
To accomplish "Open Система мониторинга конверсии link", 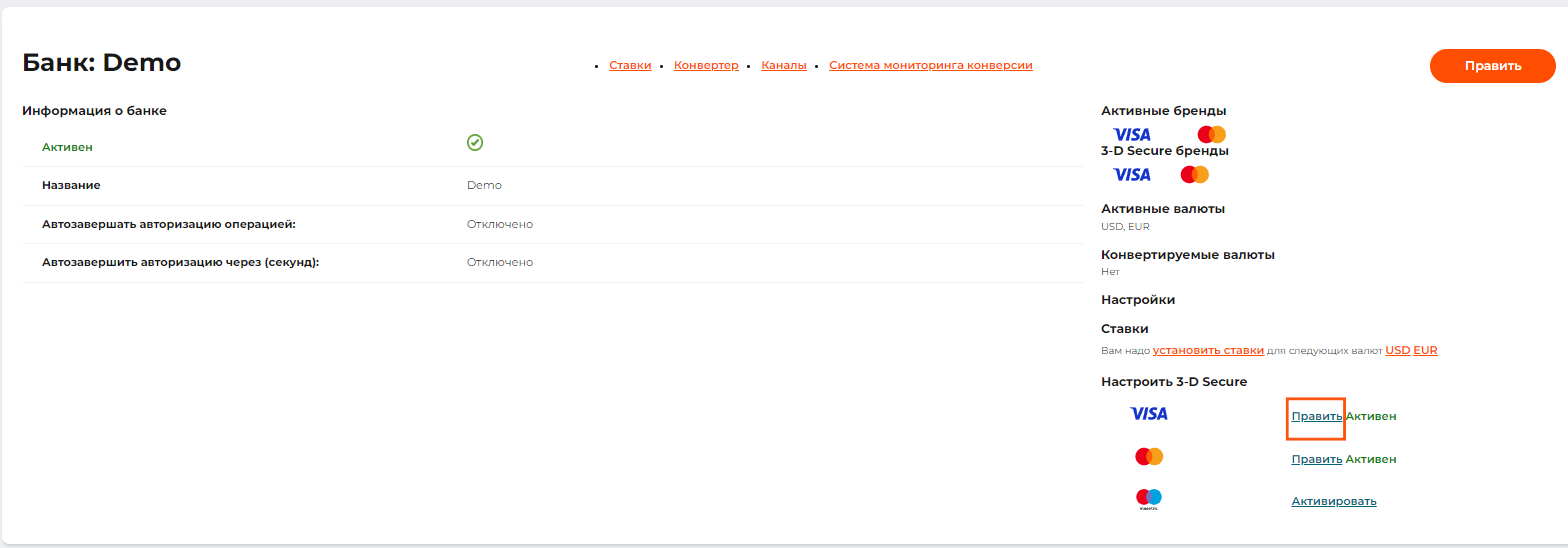I will [930, 65].
